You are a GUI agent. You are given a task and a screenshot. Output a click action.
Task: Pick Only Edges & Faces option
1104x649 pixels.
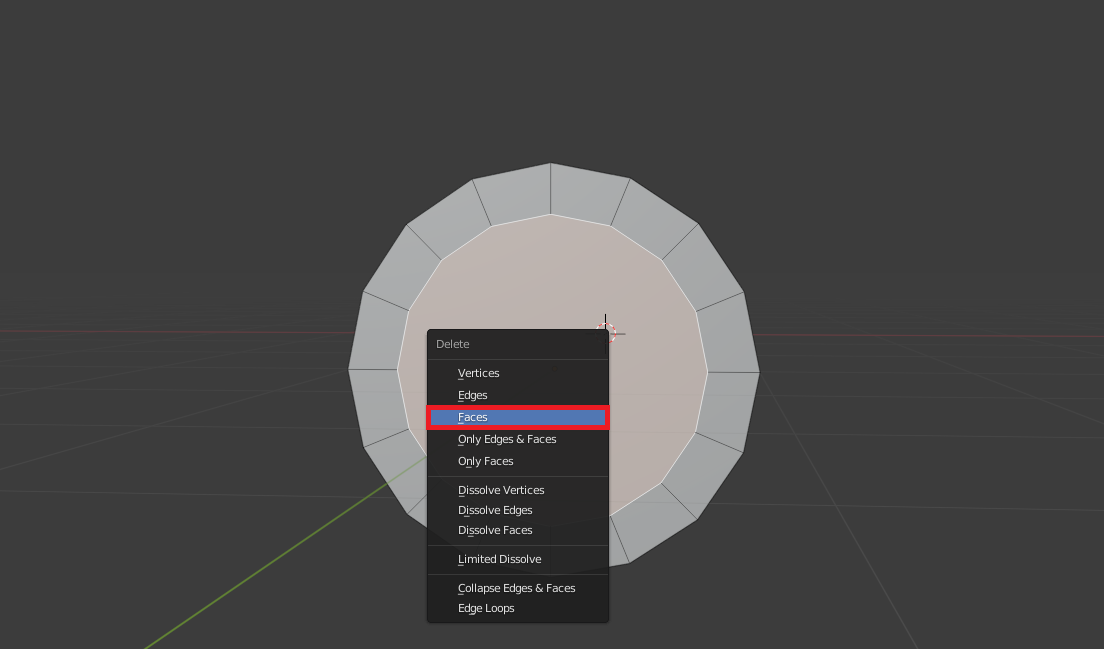(518, 439)
